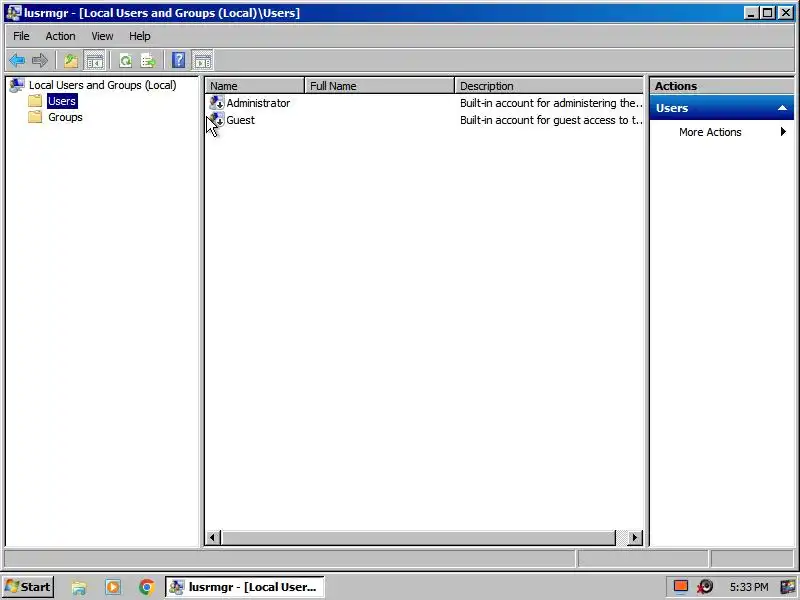
Task: Toggle Show/Hide Console Tree toolbar icon
Action: [94, 61]
